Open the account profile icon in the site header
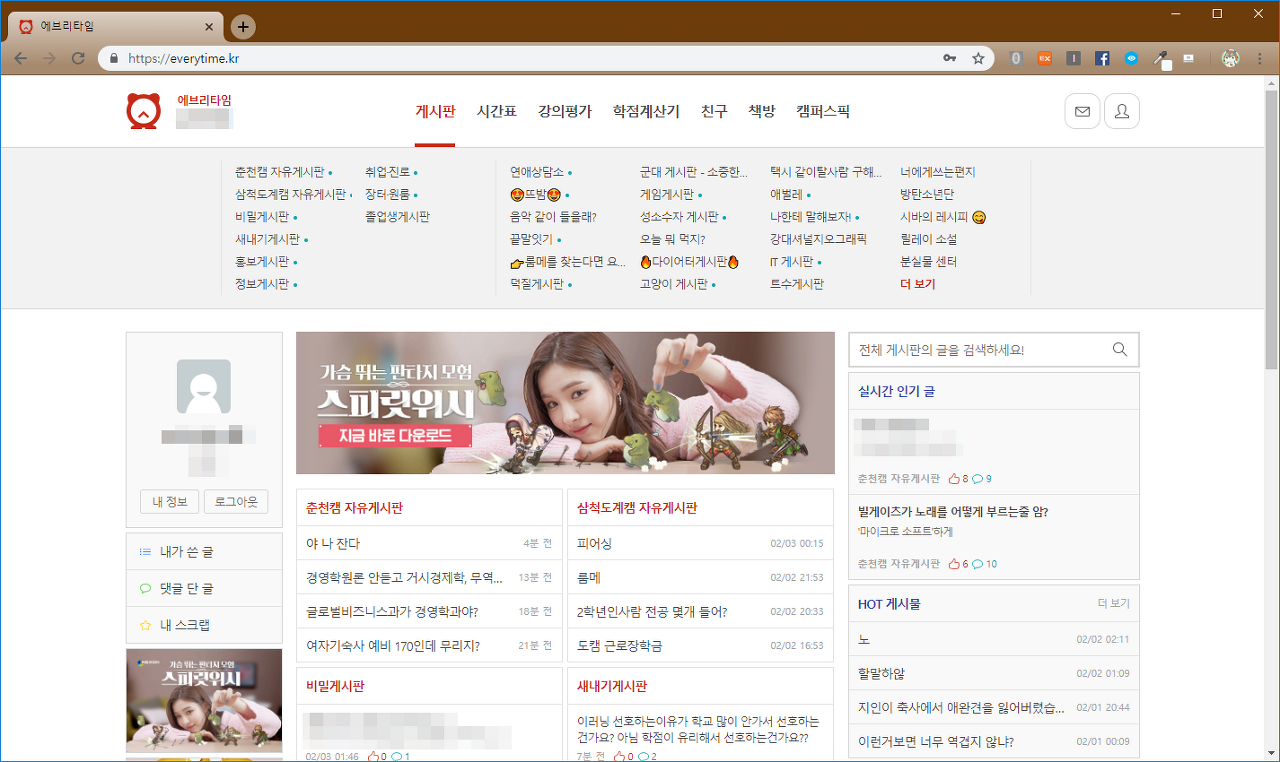This screenshot has height=762, width=1280. [x=1122, y=112]
